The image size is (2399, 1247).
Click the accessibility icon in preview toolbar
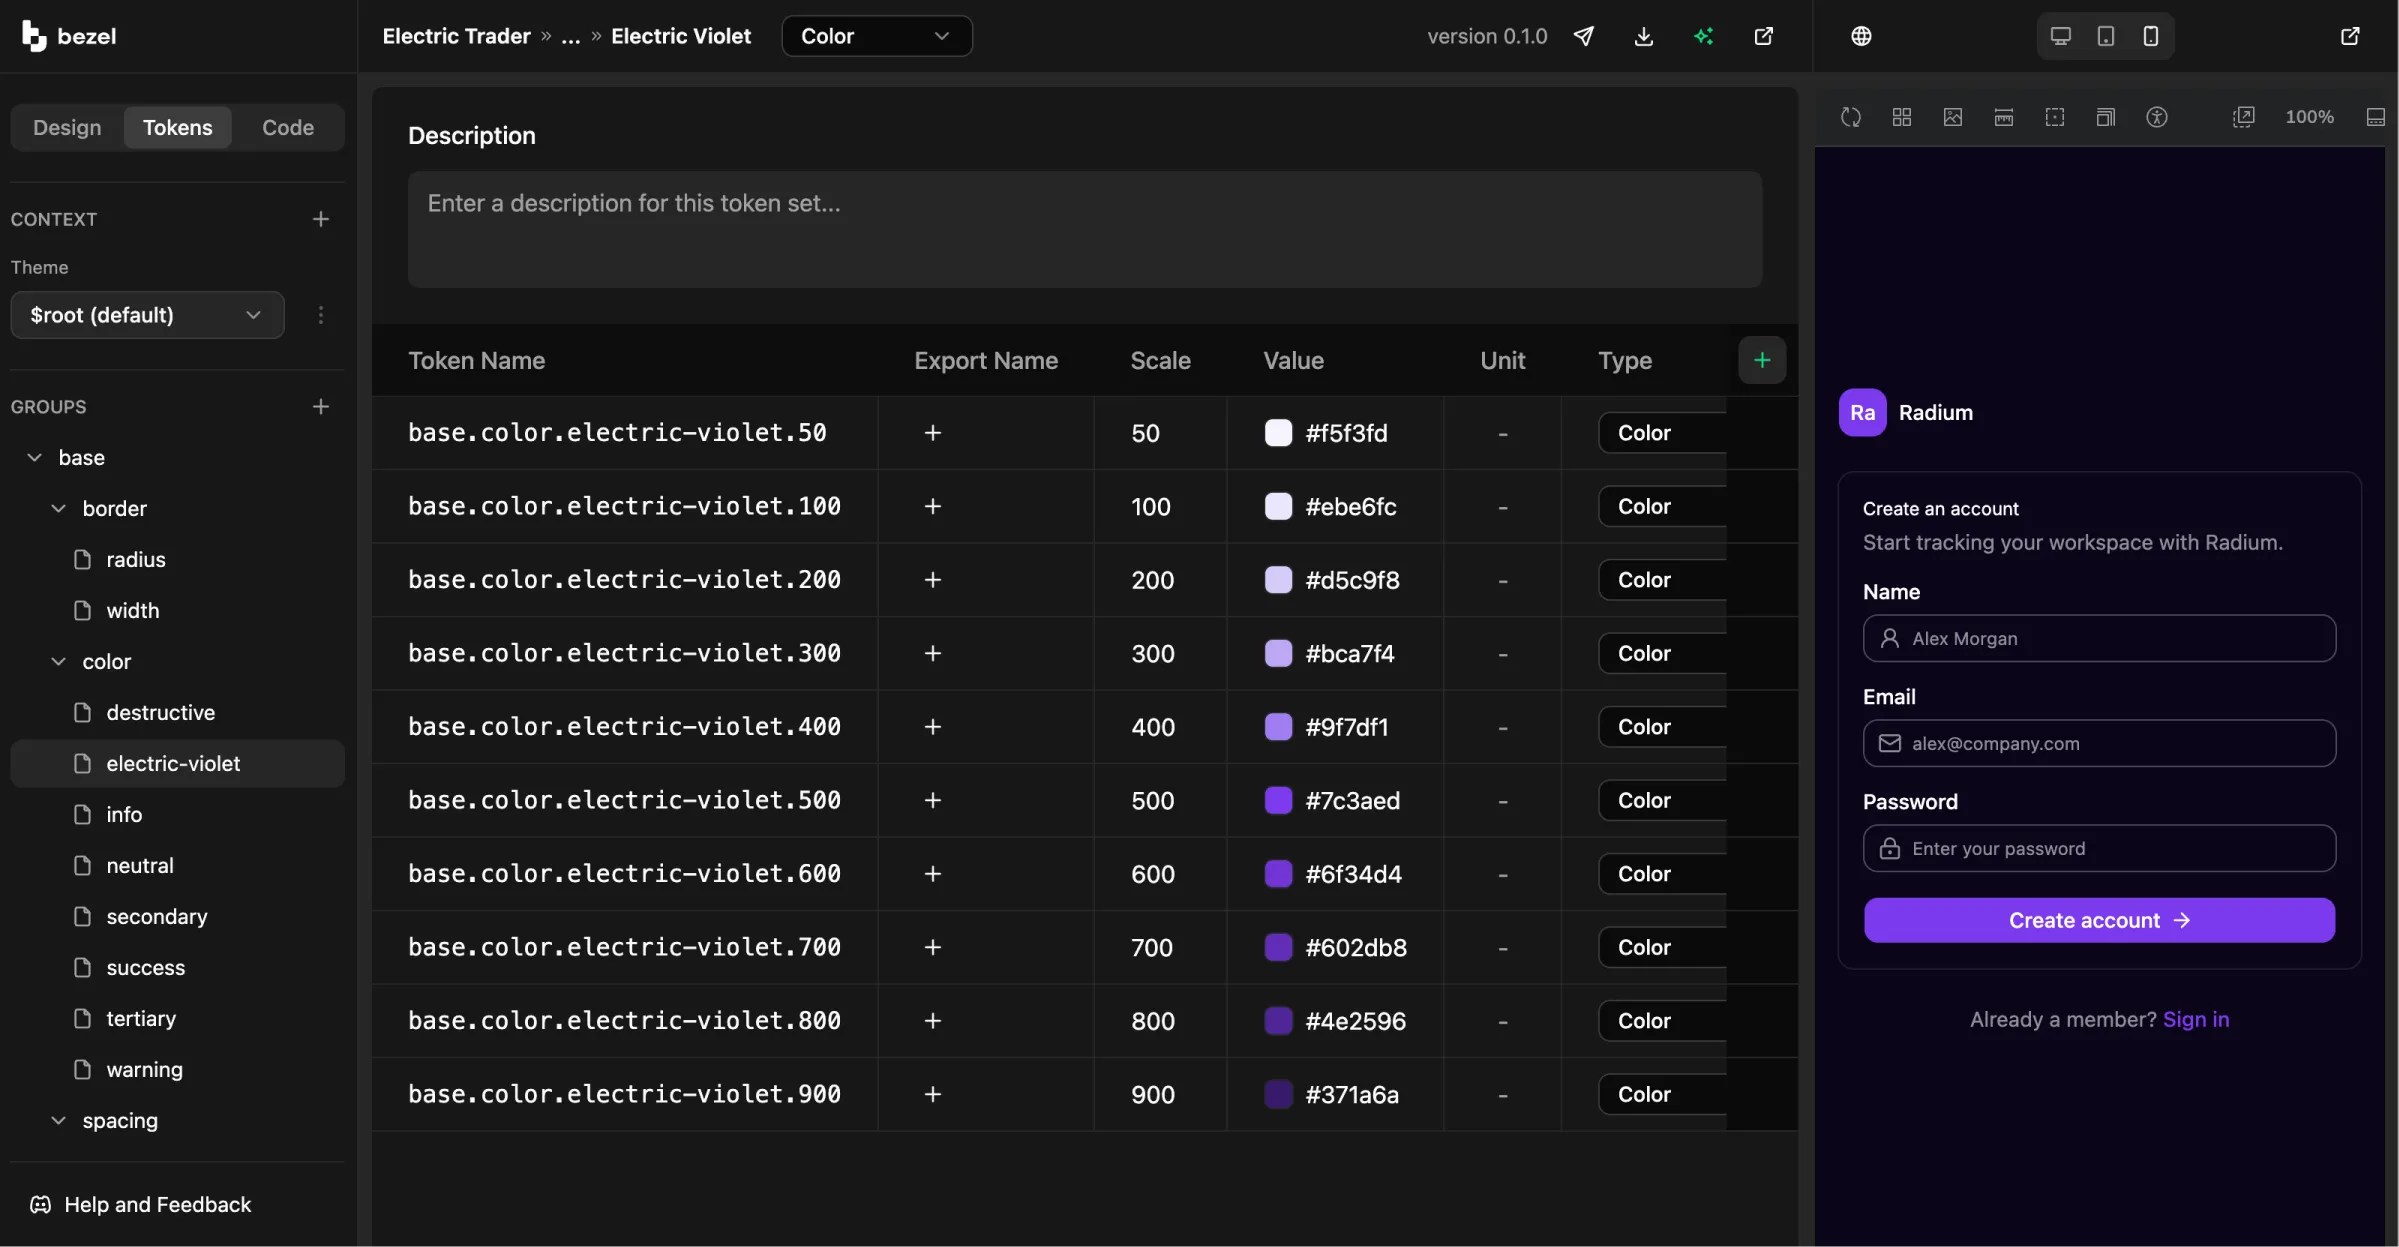(x=2157, y=117)
